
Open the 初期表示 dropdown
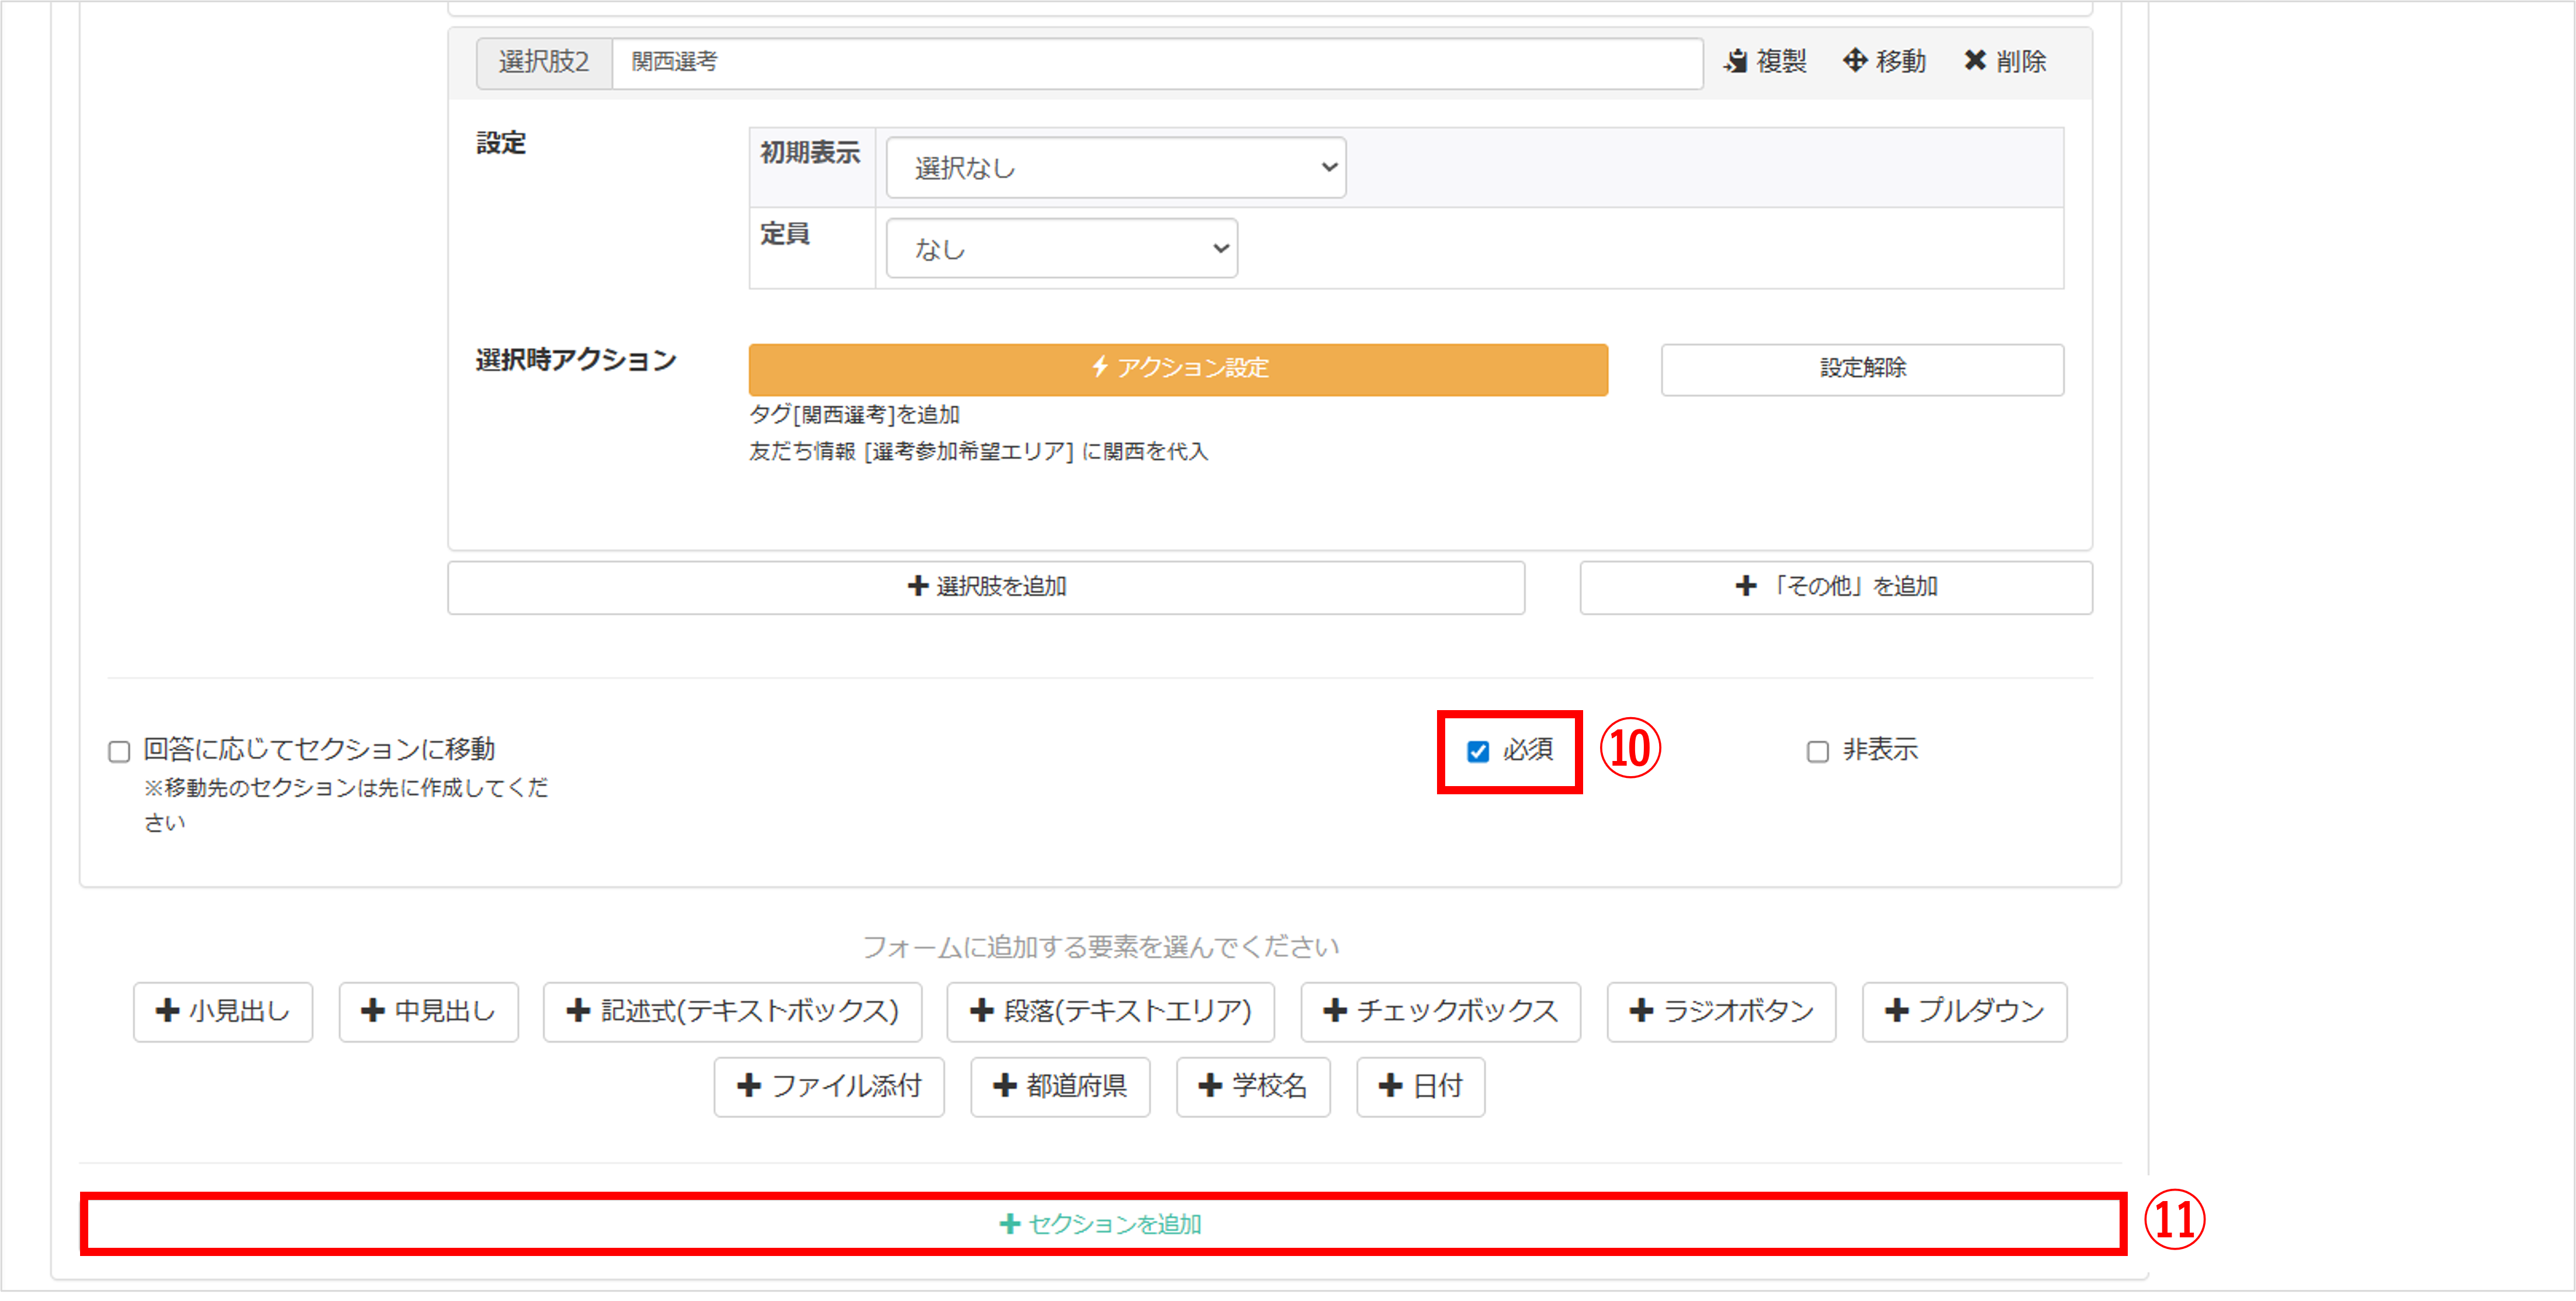pos(1115,168)
